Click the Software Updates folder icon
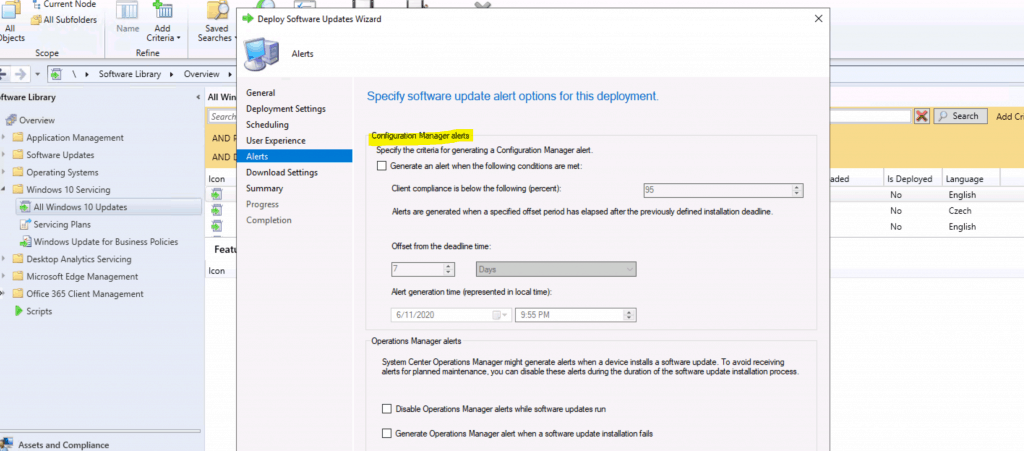 coord(18,155)
